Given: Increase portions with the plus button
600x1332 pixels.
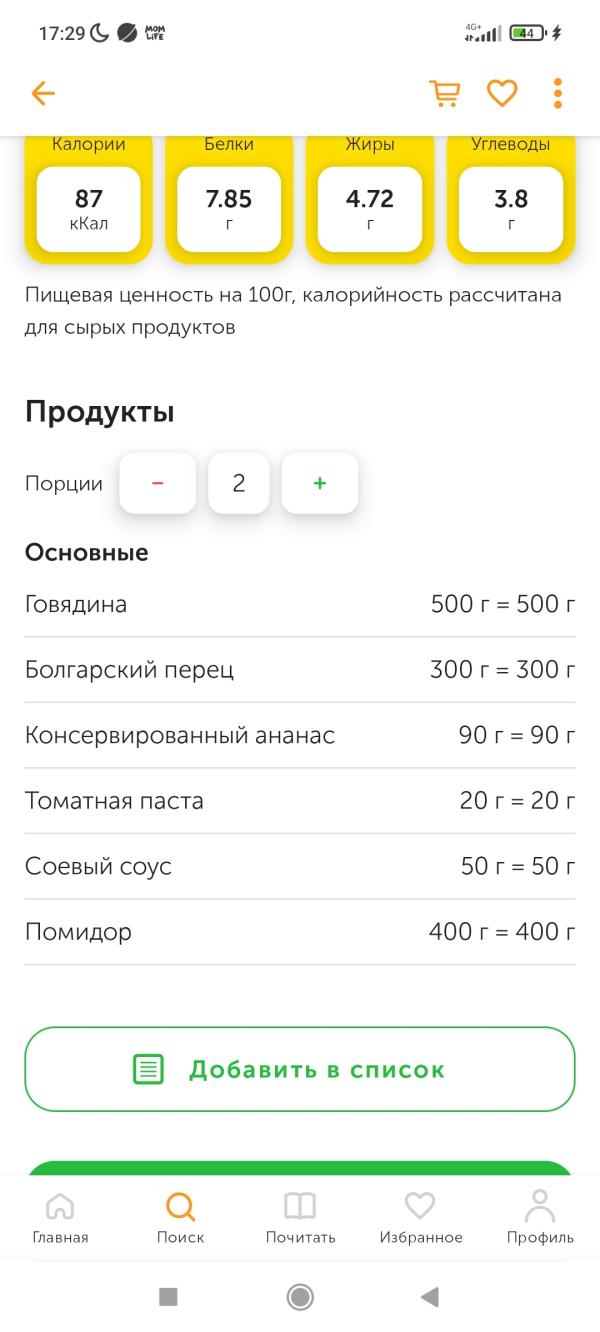Looking at the screenshot, I should coord(320,483).
